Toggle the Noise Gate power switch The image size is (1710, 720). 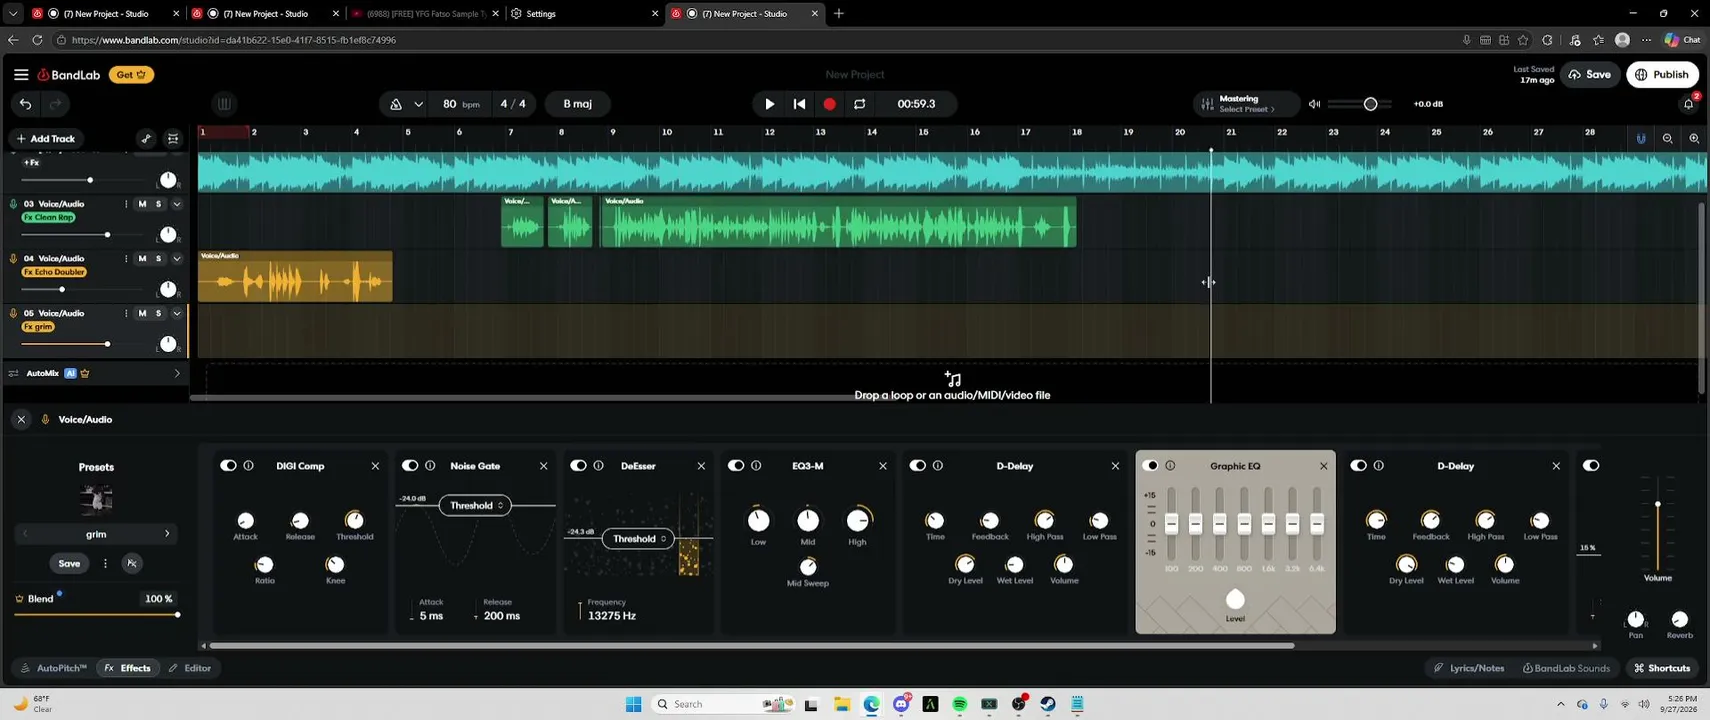[x=410, y=466]
